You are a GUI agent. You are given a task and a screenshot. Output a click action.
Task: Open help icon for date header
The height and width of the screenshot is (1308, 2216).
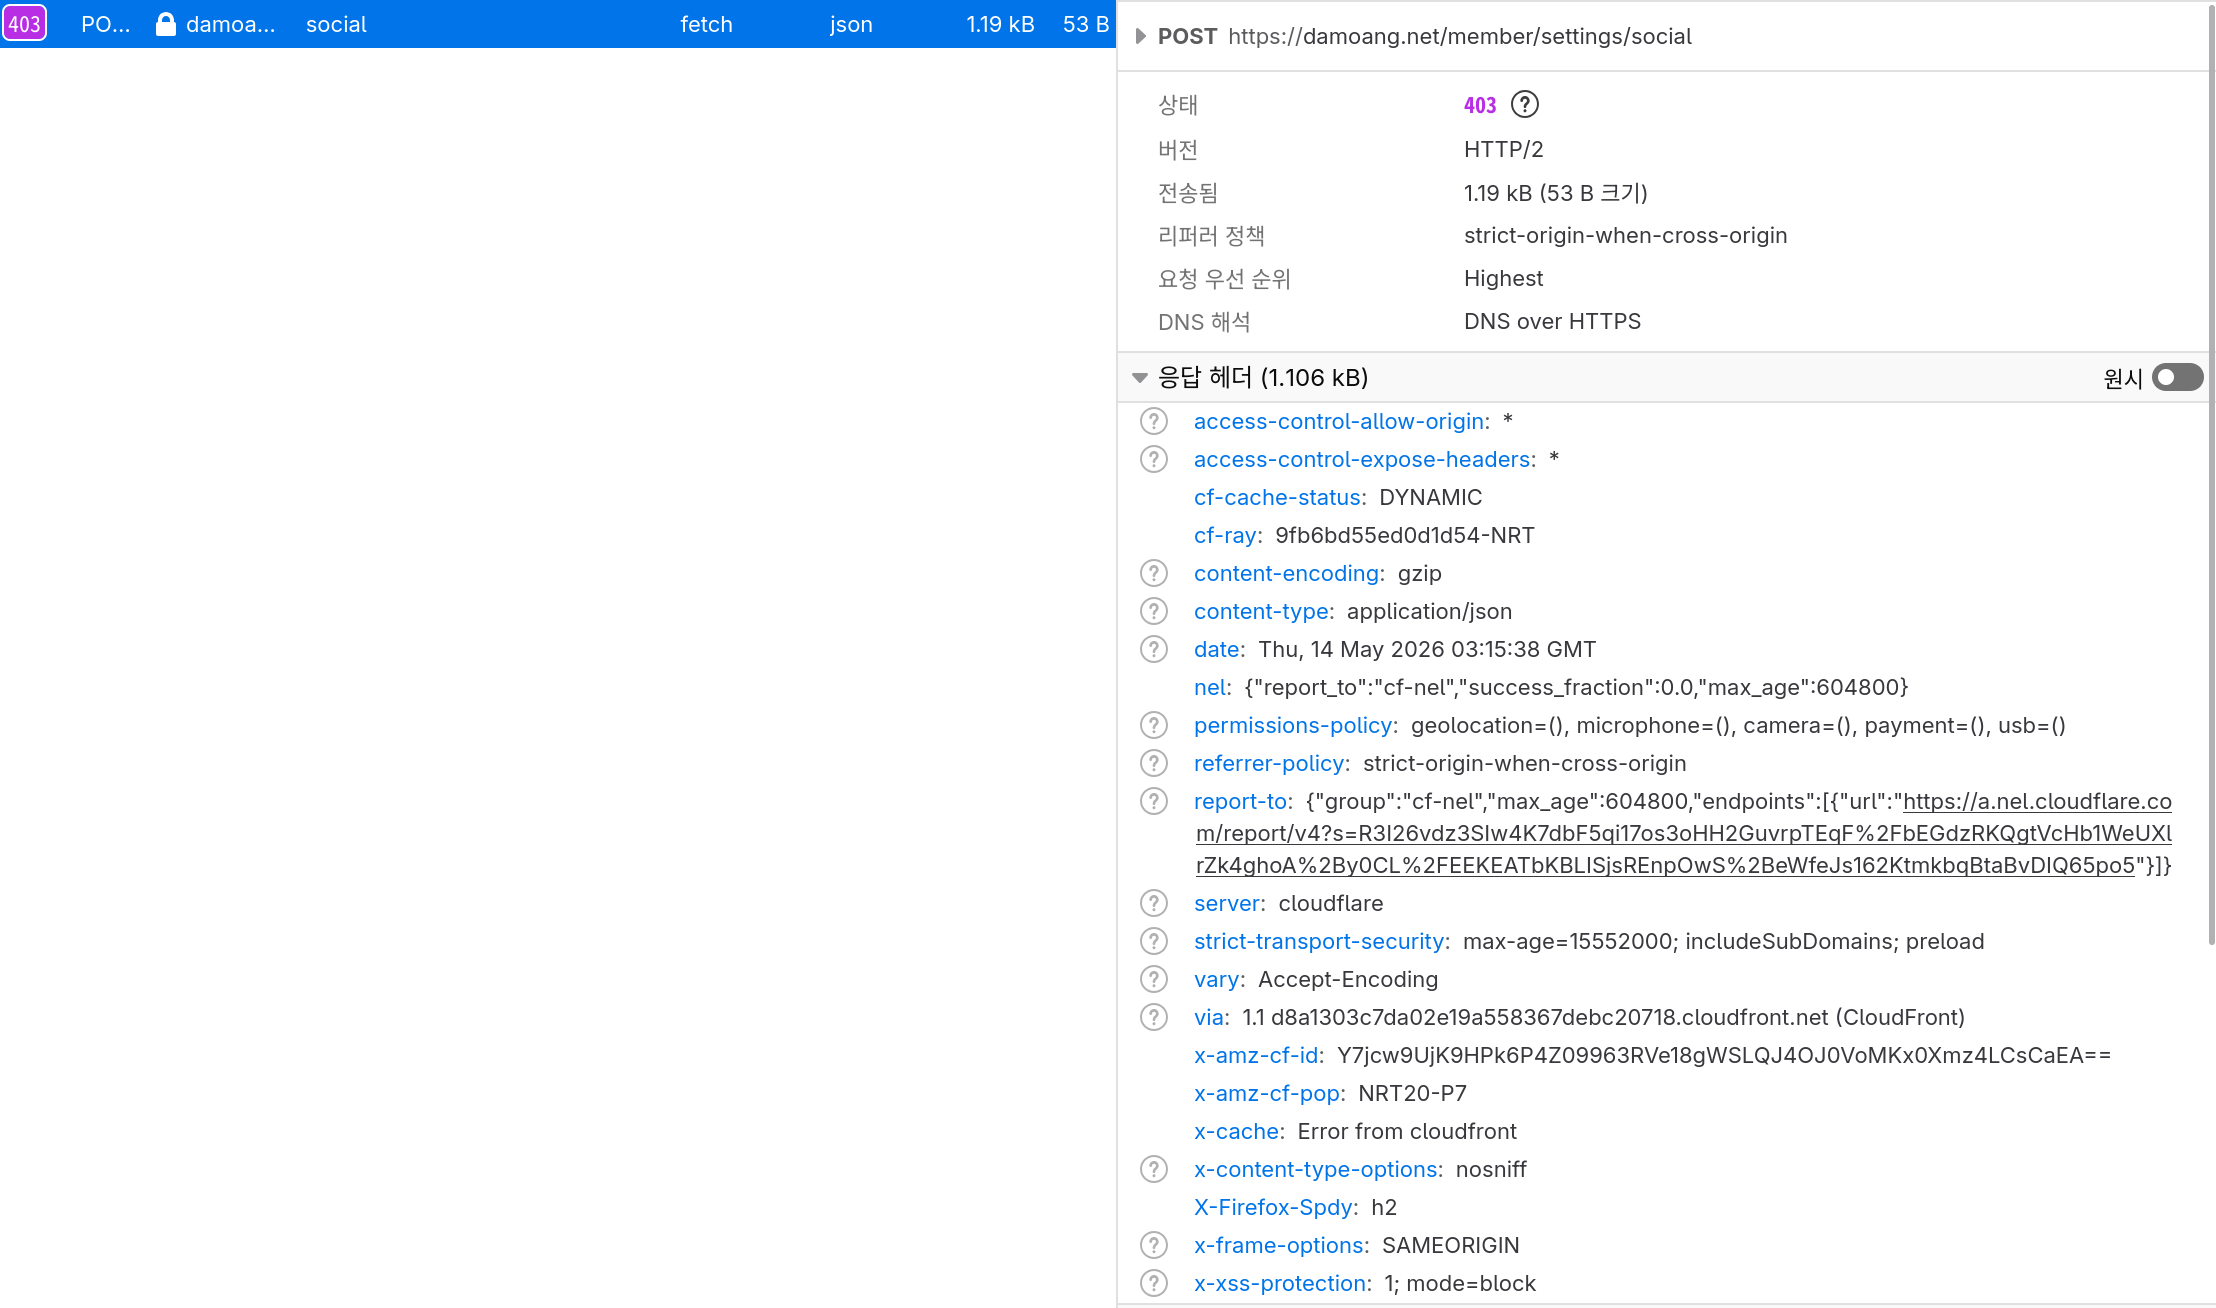coord(1154,649)
